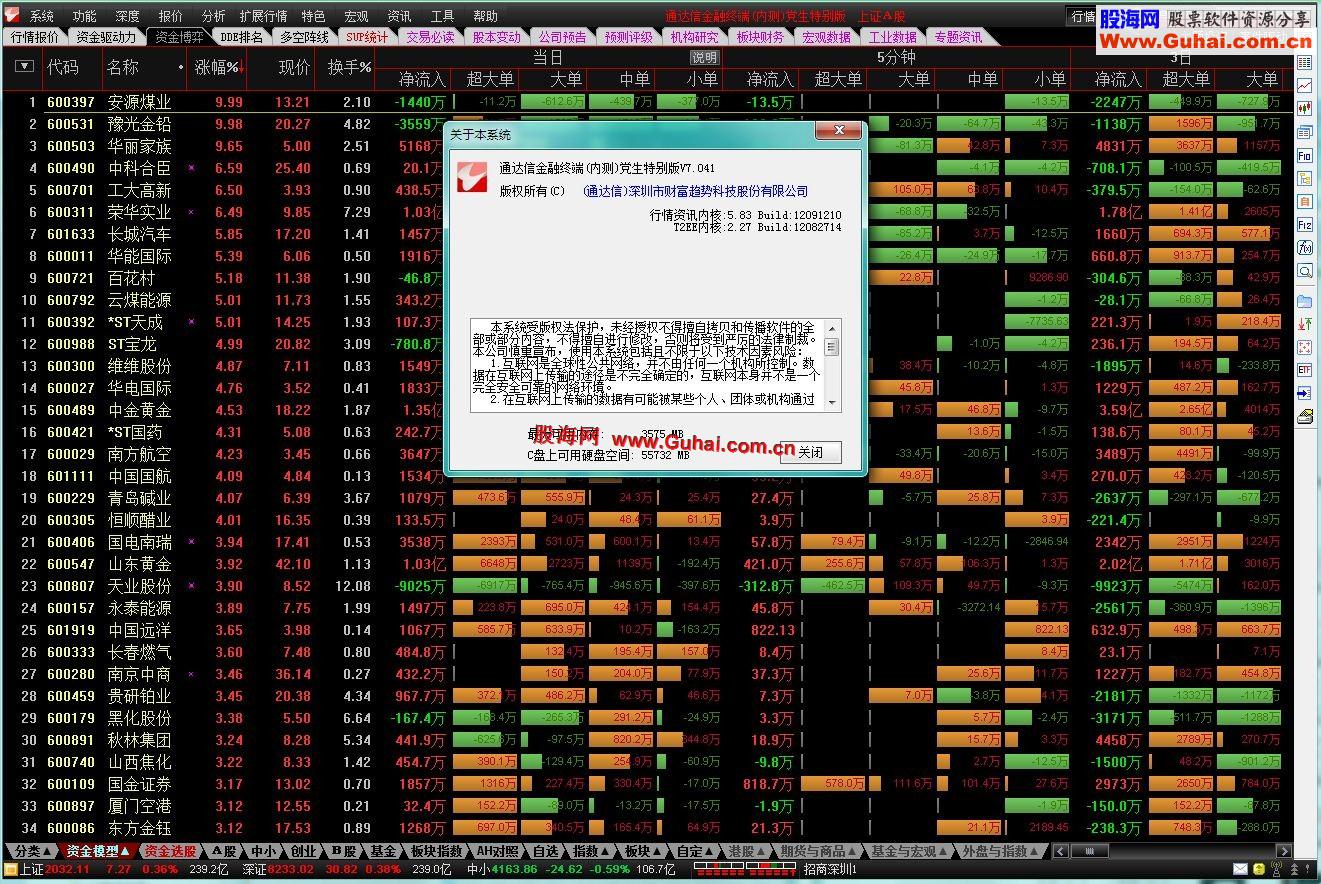Open the 扩展行情 menu
The height and width of the screenshot is (884, 1321).
[263, 16]
